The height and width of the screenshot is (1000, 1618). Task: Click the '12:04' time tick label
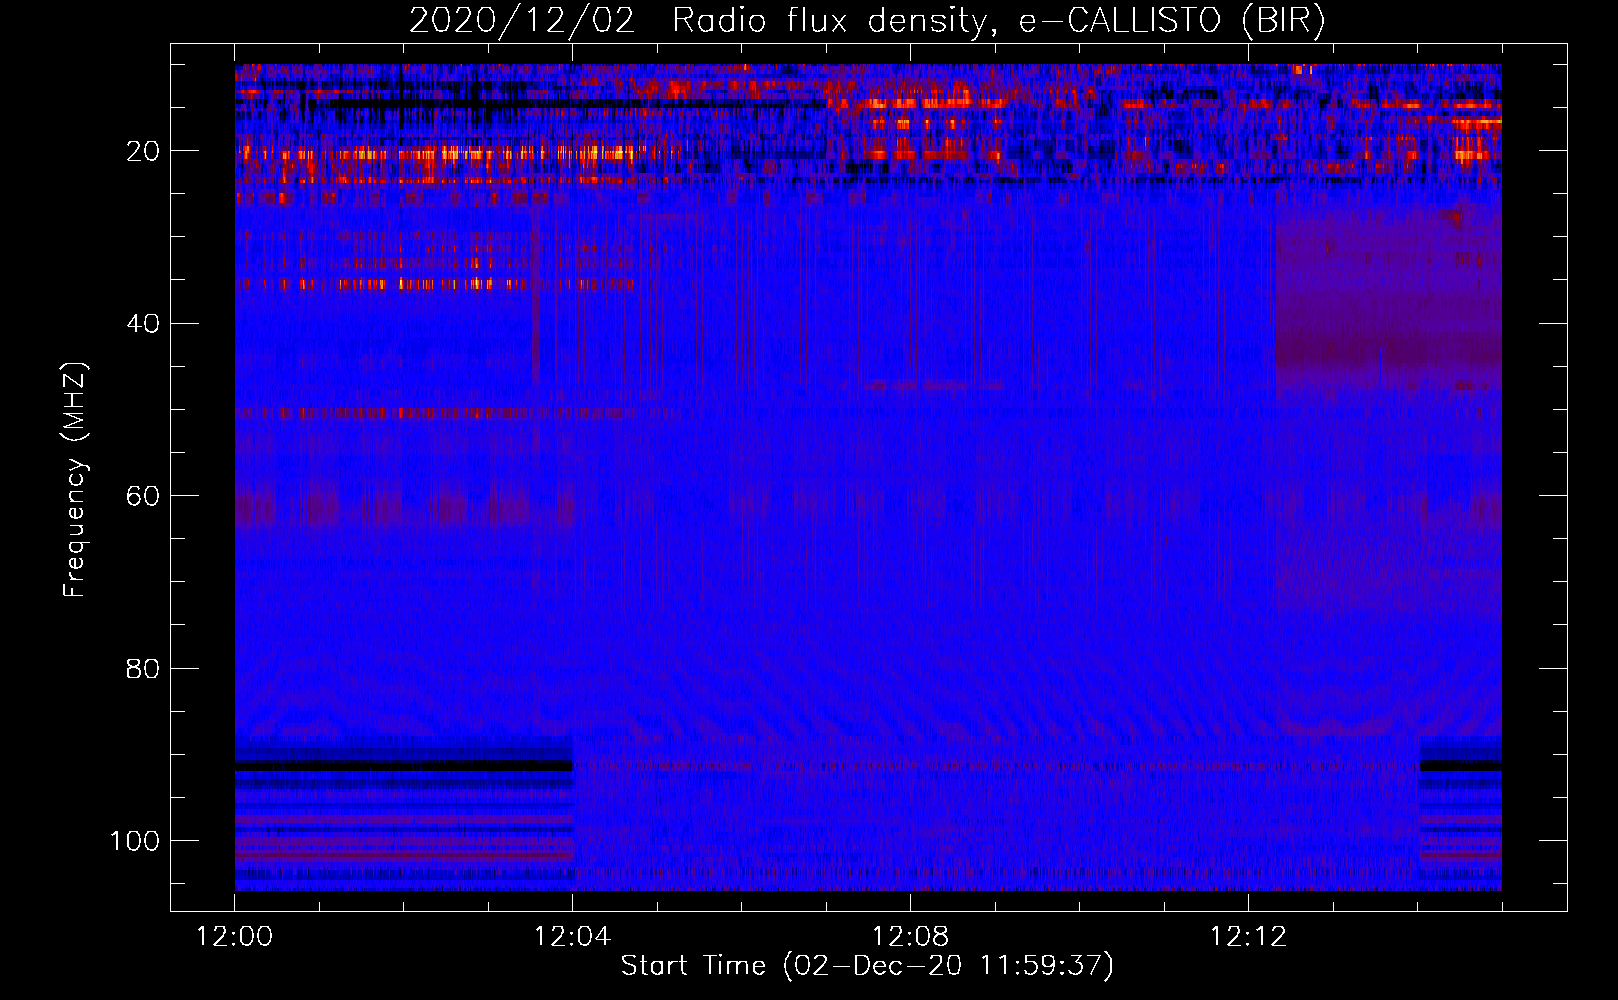[572, 937]
